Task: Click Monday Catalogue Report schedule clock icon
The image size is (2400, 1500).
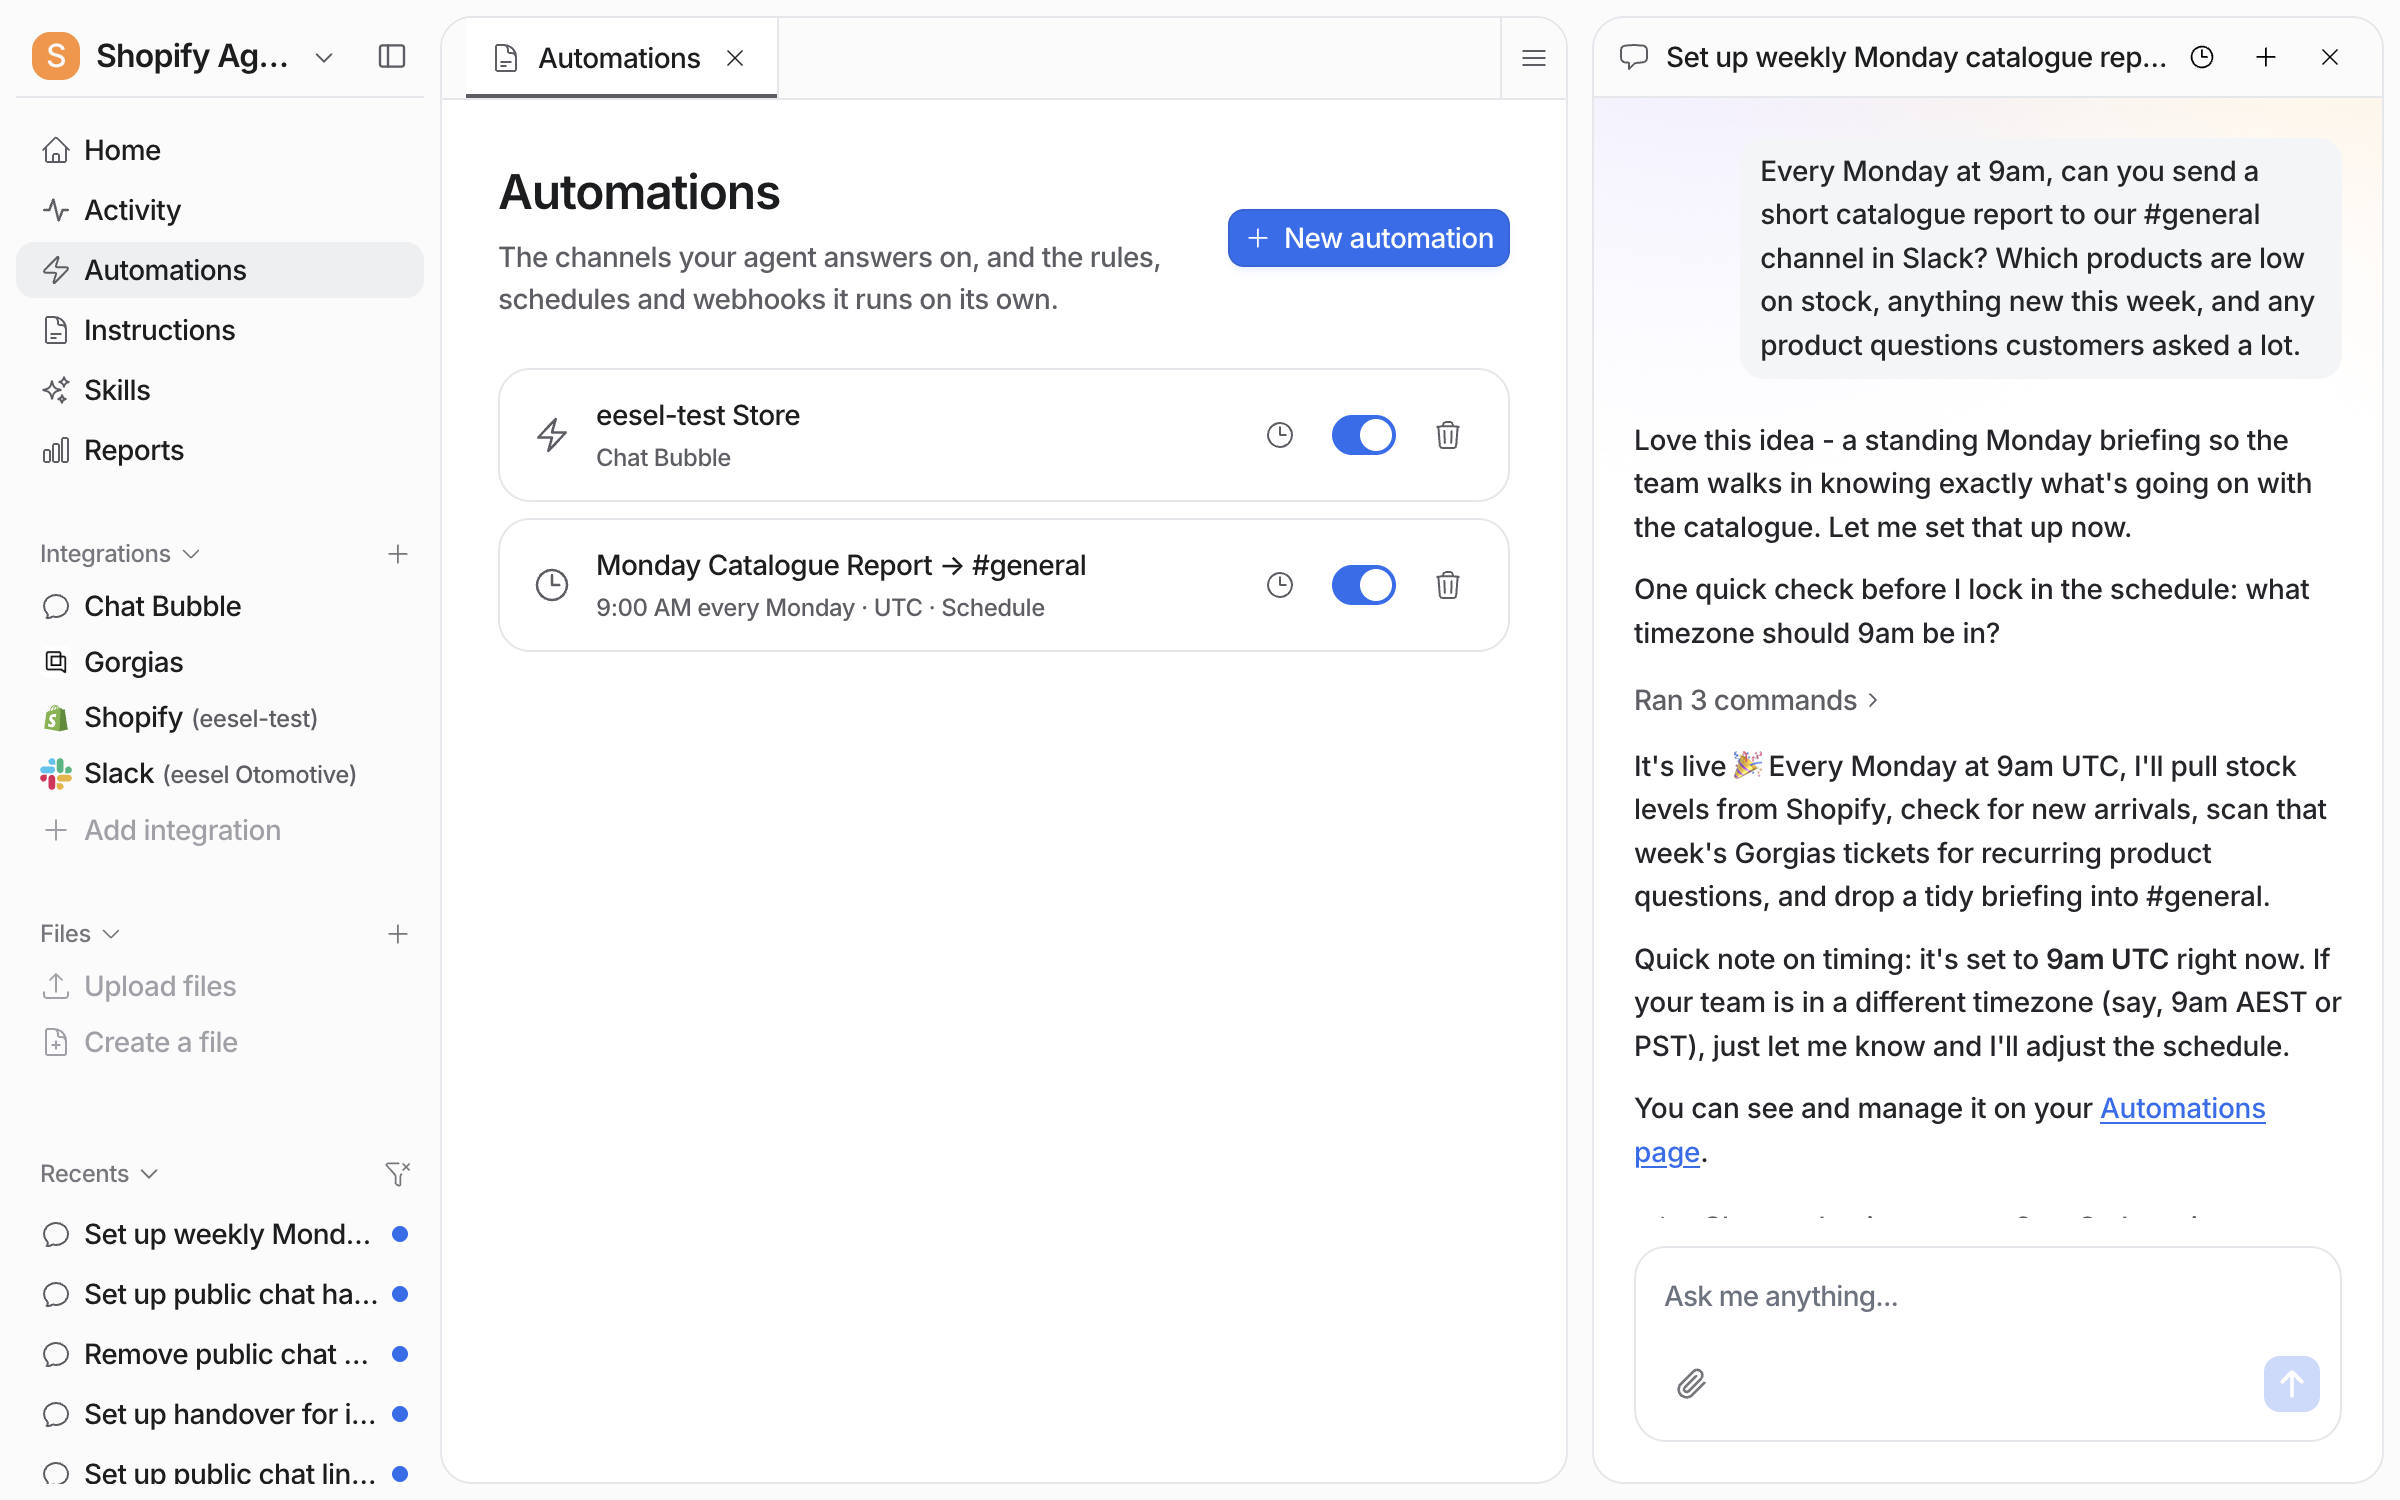Action: (552, 585)
